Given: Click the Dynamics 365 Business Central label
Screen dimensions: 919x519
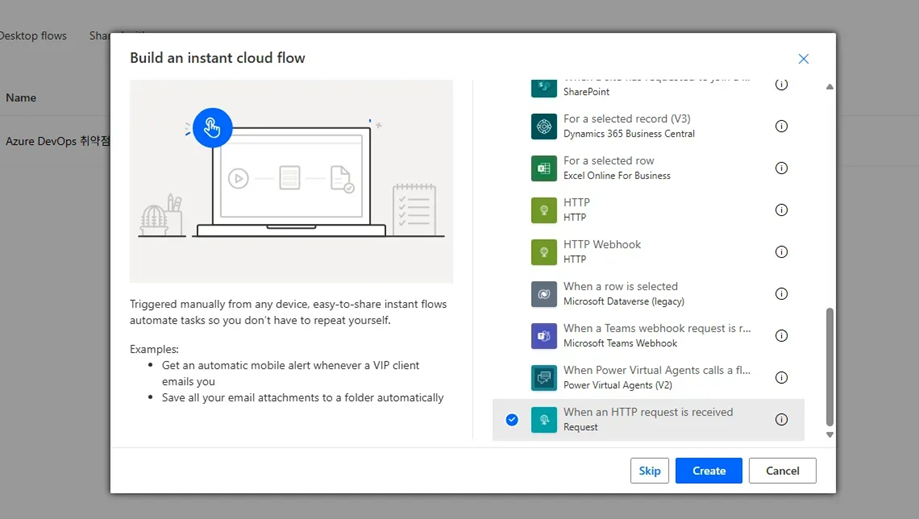Looking at the screenshot, I should pos(629,134).
